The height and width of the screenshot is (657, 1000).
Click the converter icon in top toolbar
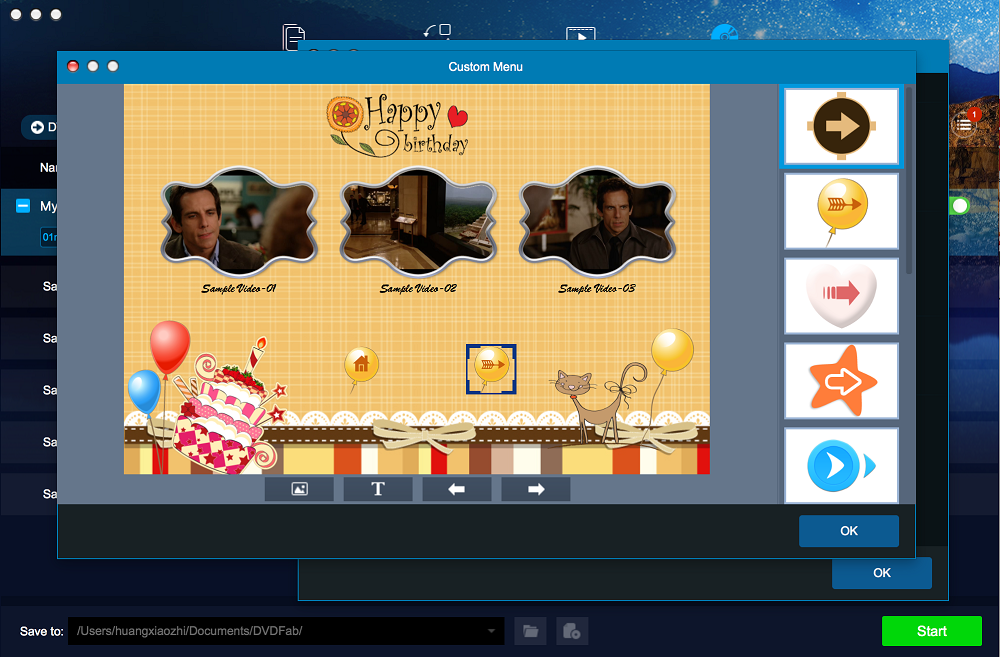click(438, 32)
